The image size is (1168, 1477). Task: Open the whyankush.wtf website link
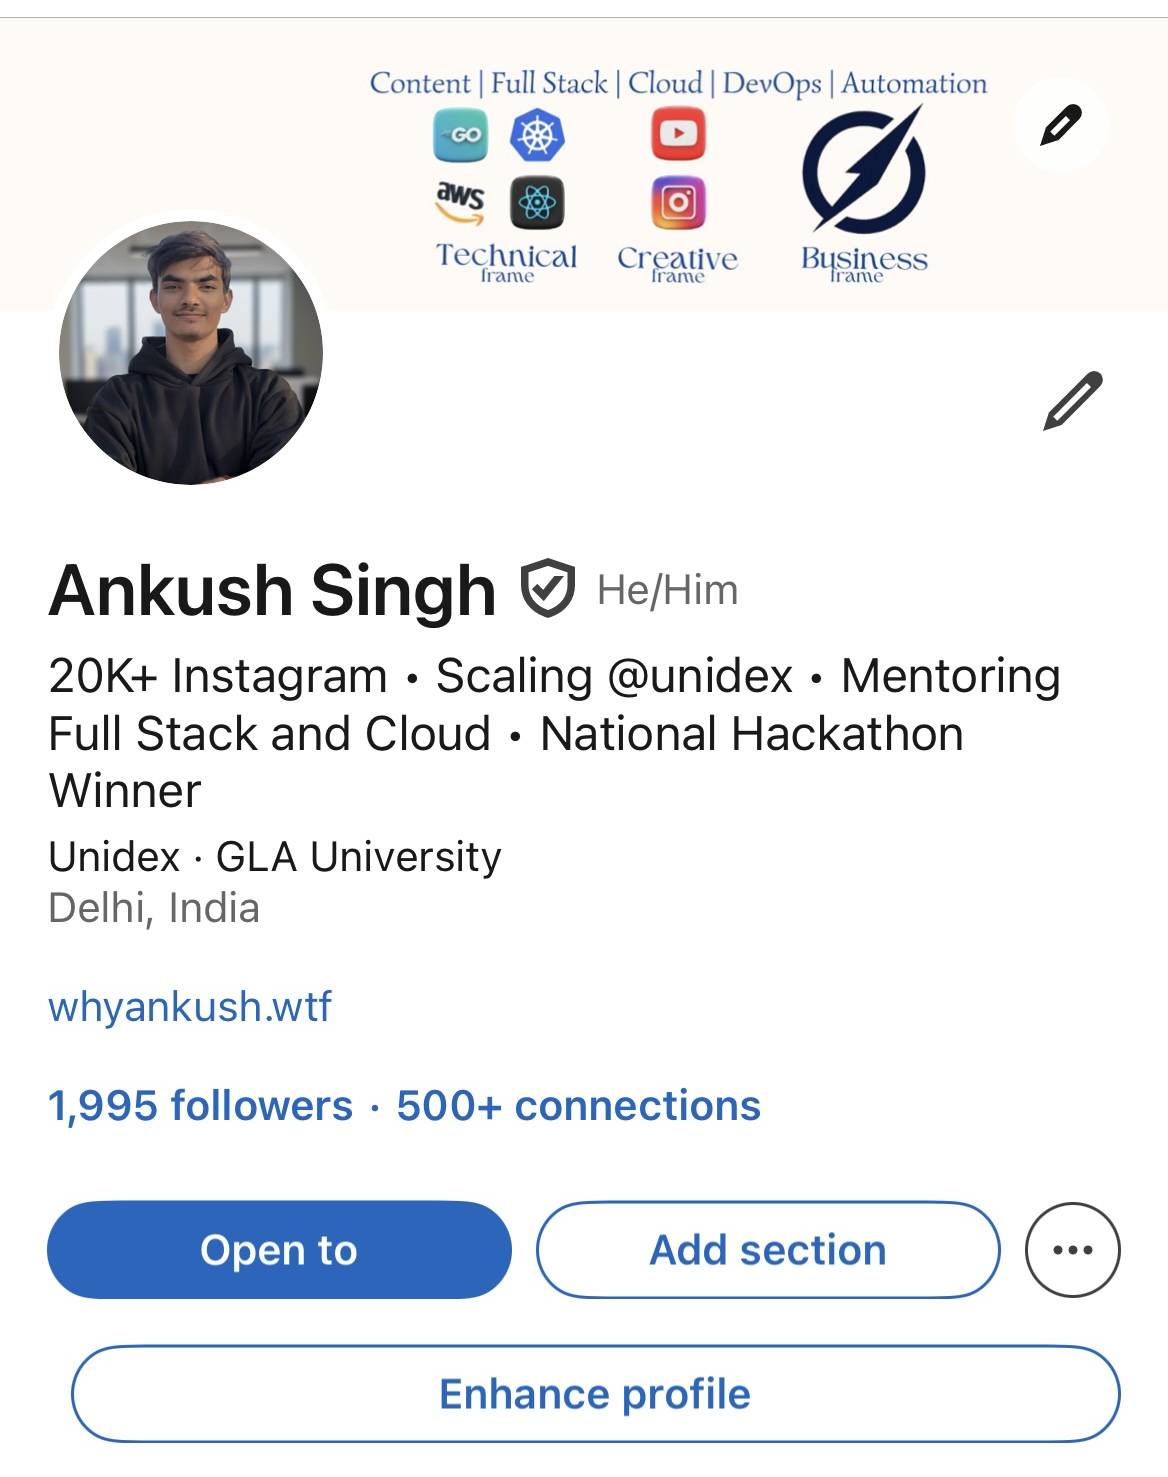(x=190, y=1006)
